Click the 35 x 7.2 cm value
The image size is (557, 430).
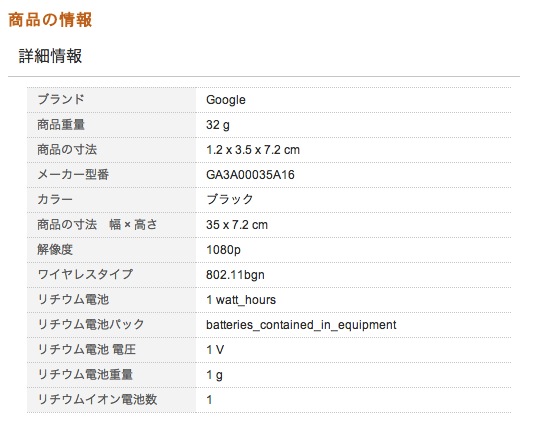[237, 225]
